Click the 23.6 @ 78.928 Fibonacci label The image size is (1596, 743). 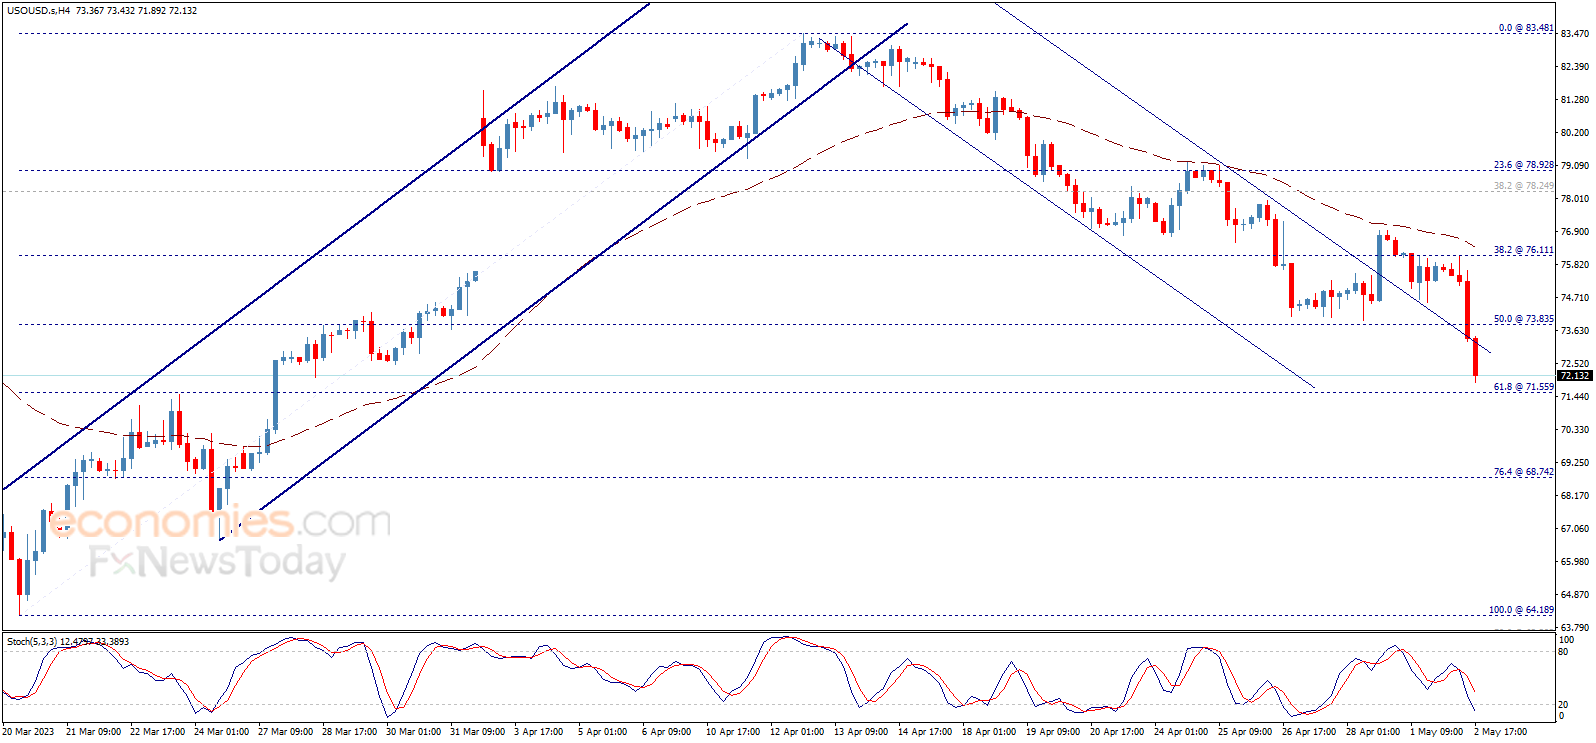point(1524,165)
